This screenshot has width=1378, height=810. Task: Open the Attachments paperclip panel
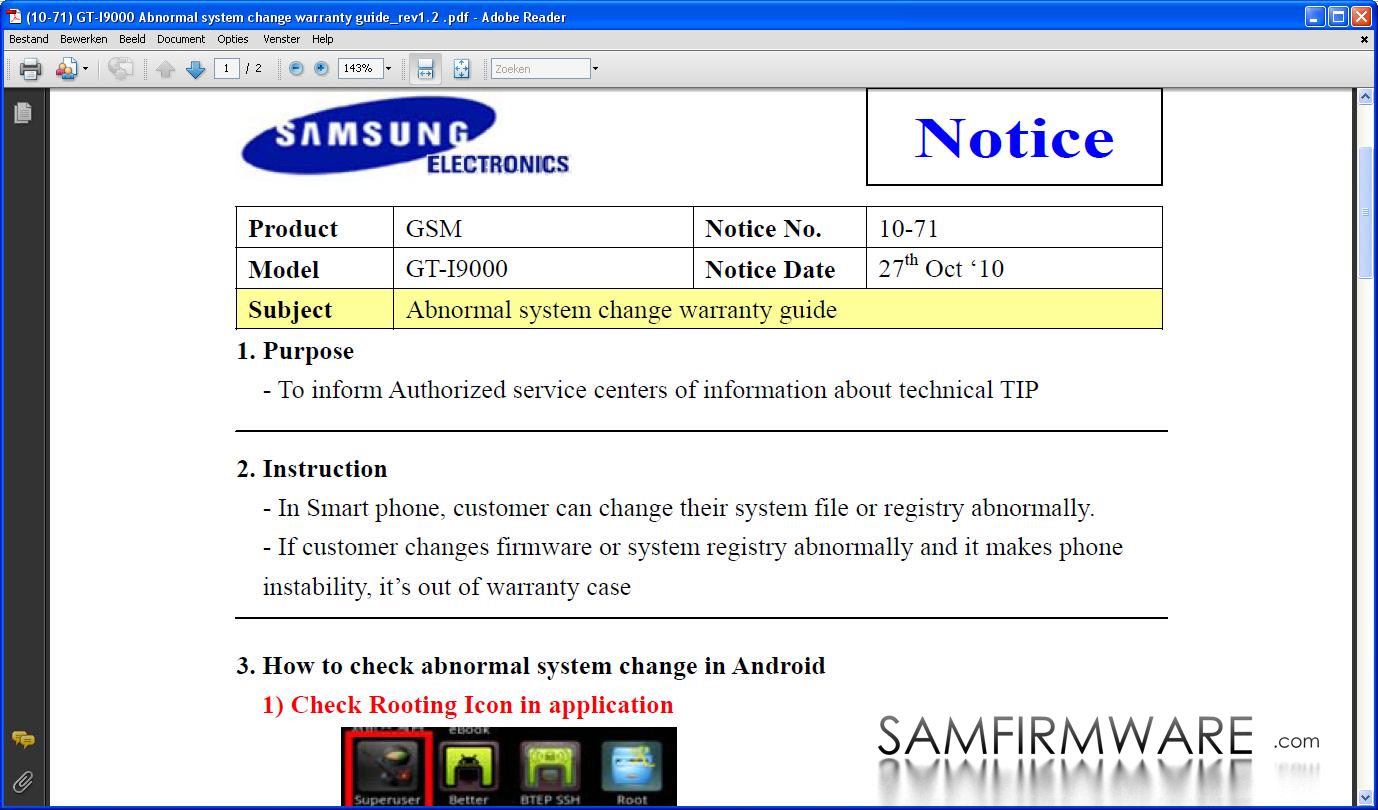[x=23, y=781]
